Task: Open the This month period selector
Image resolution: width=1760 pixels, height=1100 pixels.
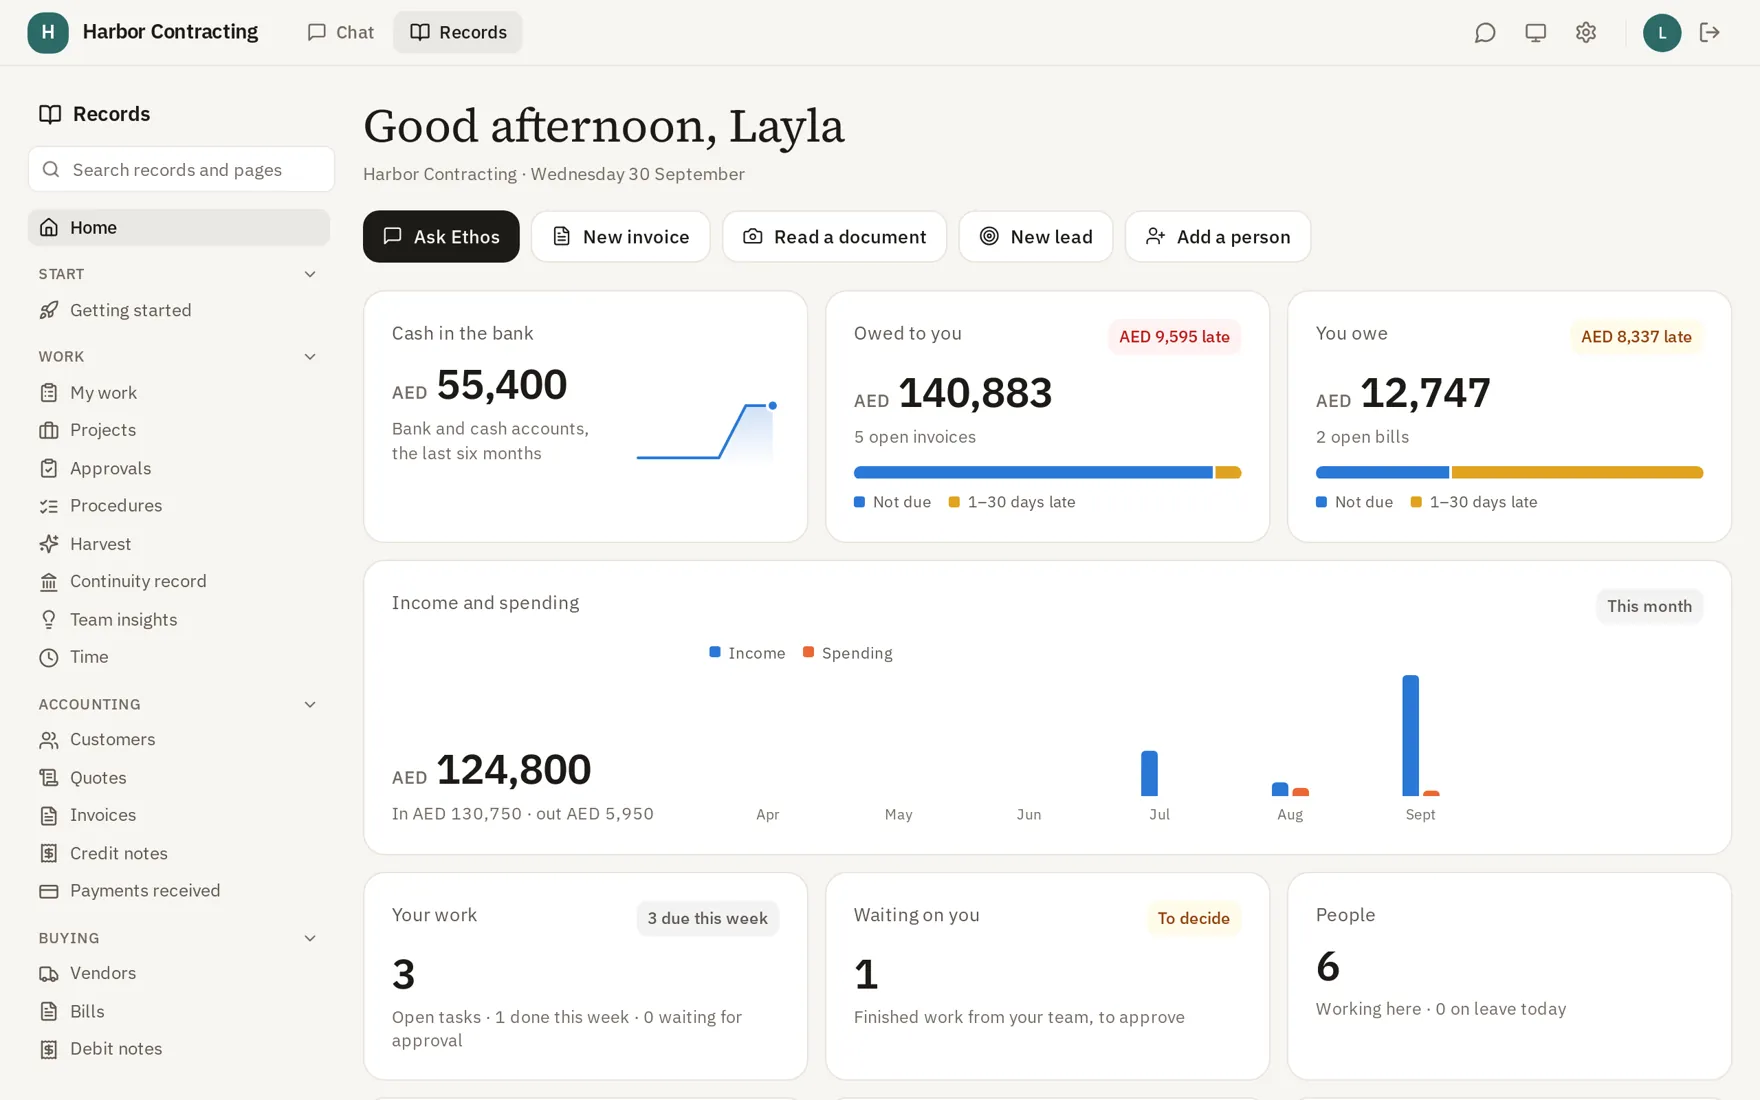Action: tap(1649, 606)
